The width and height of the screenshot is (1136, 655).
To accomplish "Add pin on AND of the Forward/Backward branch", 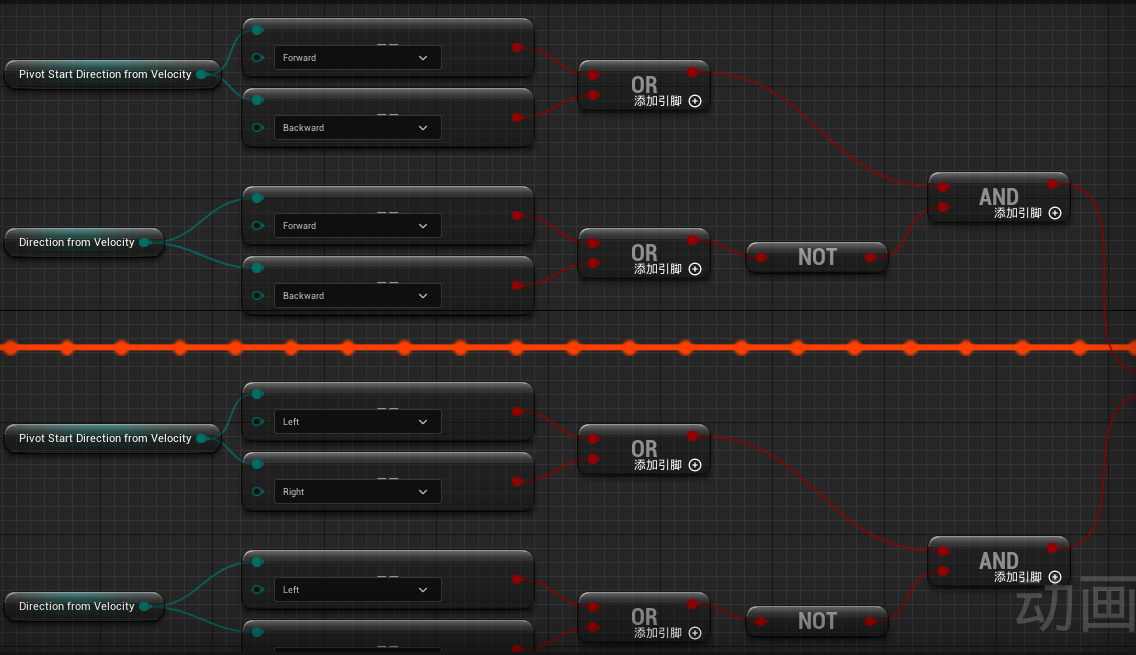I will pyautogui.click(x=1055, y=213).
